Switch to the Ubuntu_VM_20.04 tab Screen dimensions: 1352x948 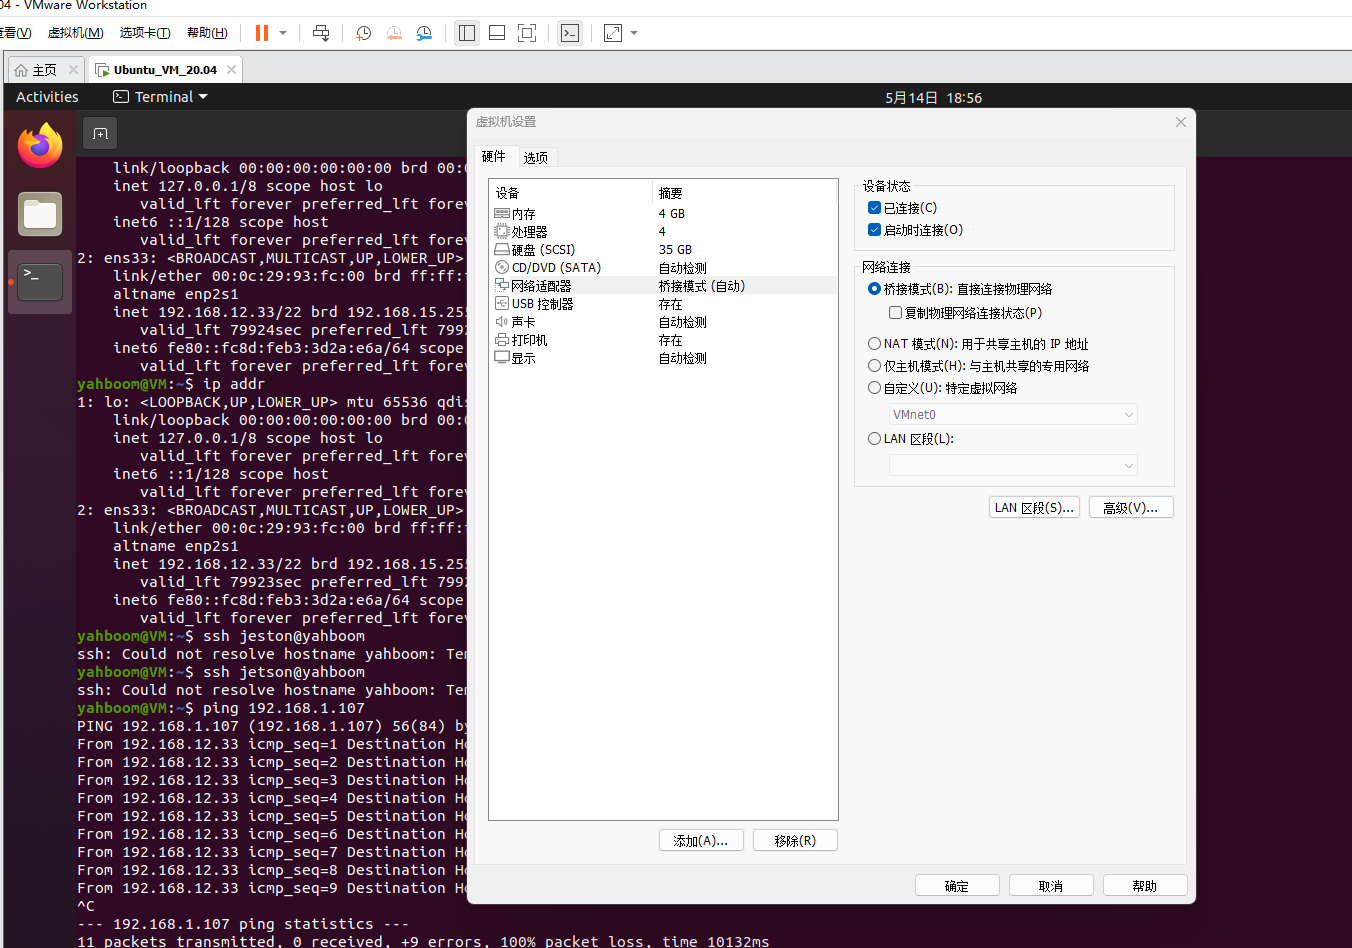165,70
